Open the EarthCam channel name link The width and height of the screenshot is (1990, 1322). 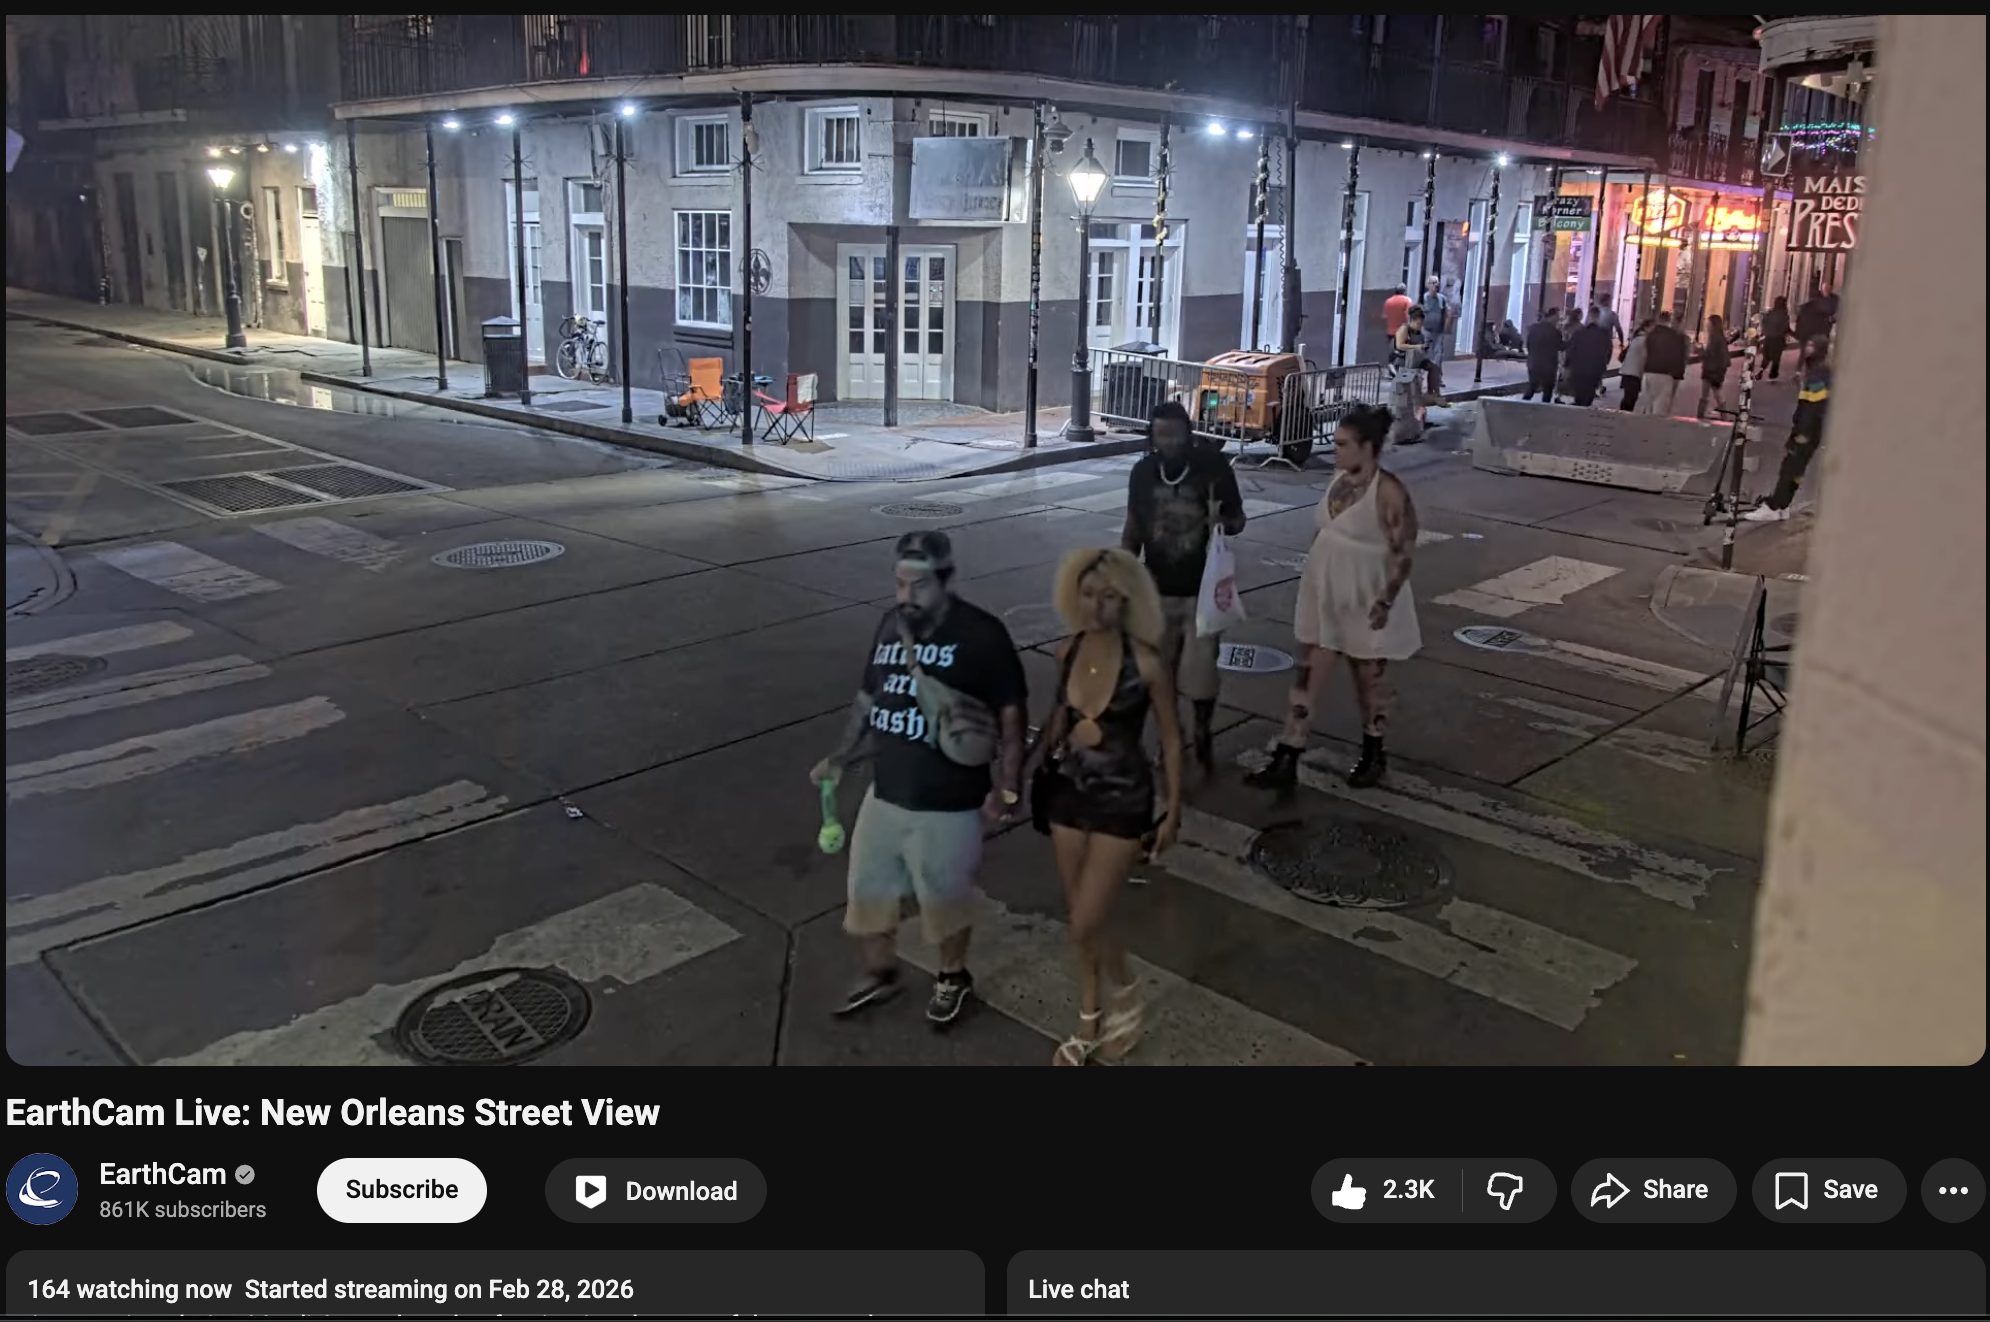[x=163, y=1174]
